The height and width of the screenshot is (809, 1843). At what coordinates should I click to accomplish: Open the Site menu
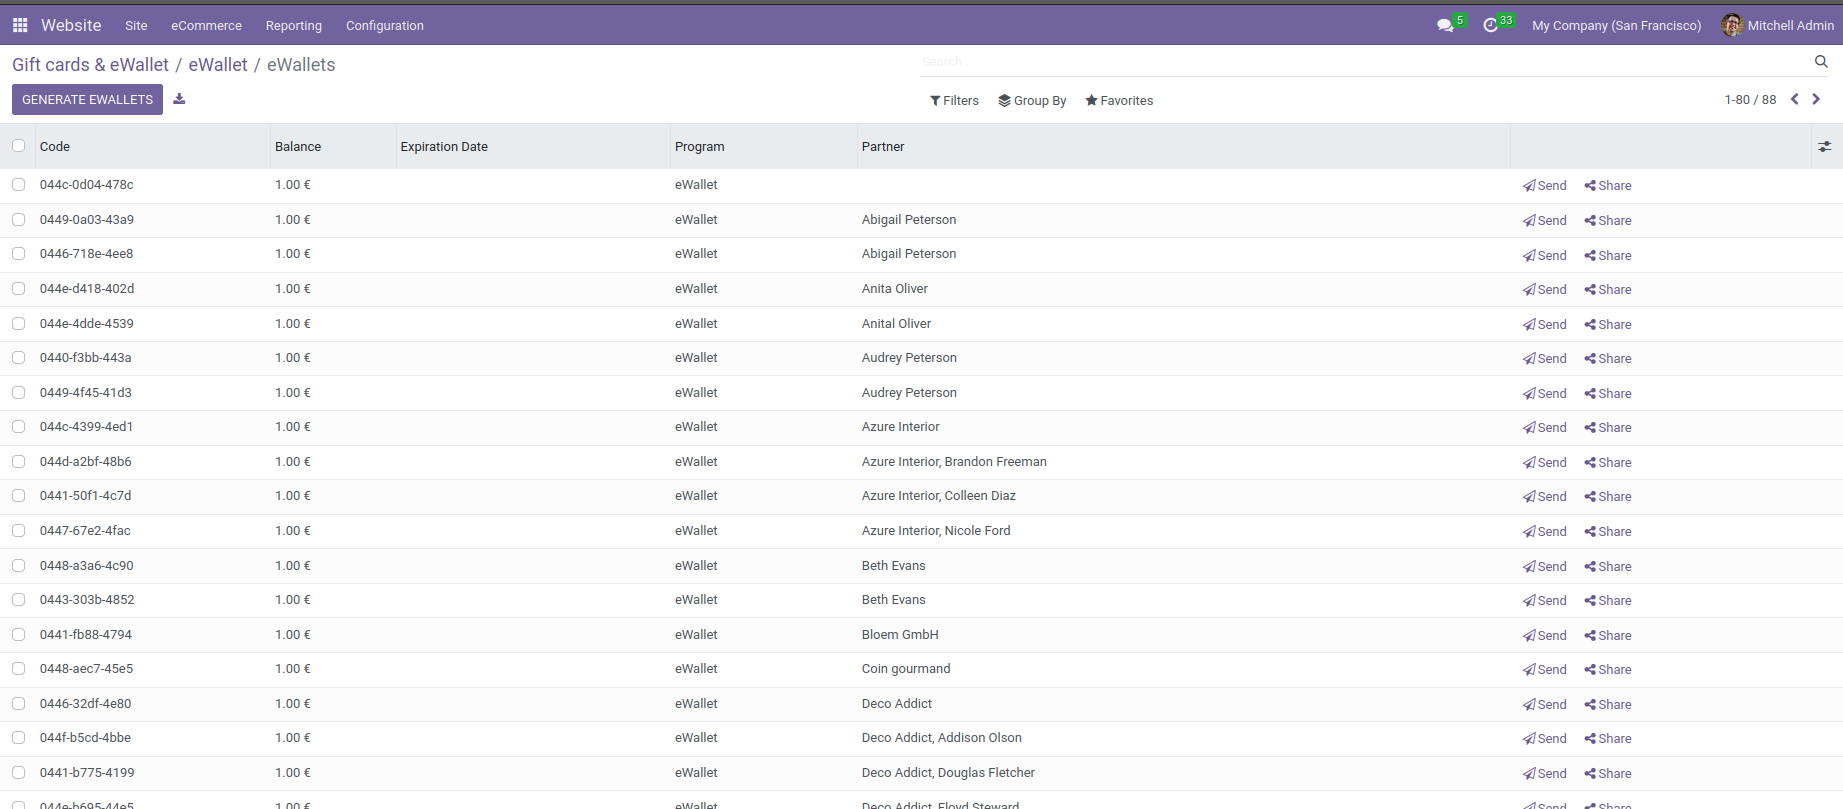point(136,25)
